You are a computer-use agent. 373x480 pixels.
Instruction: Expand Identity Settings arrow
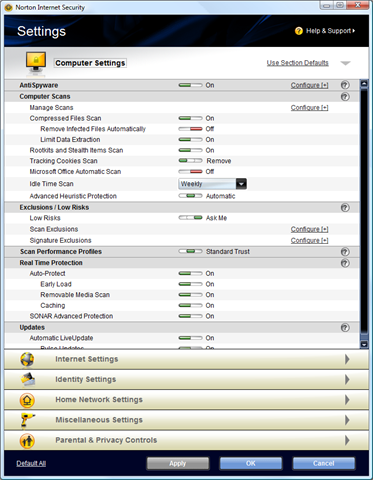point(347,380)
